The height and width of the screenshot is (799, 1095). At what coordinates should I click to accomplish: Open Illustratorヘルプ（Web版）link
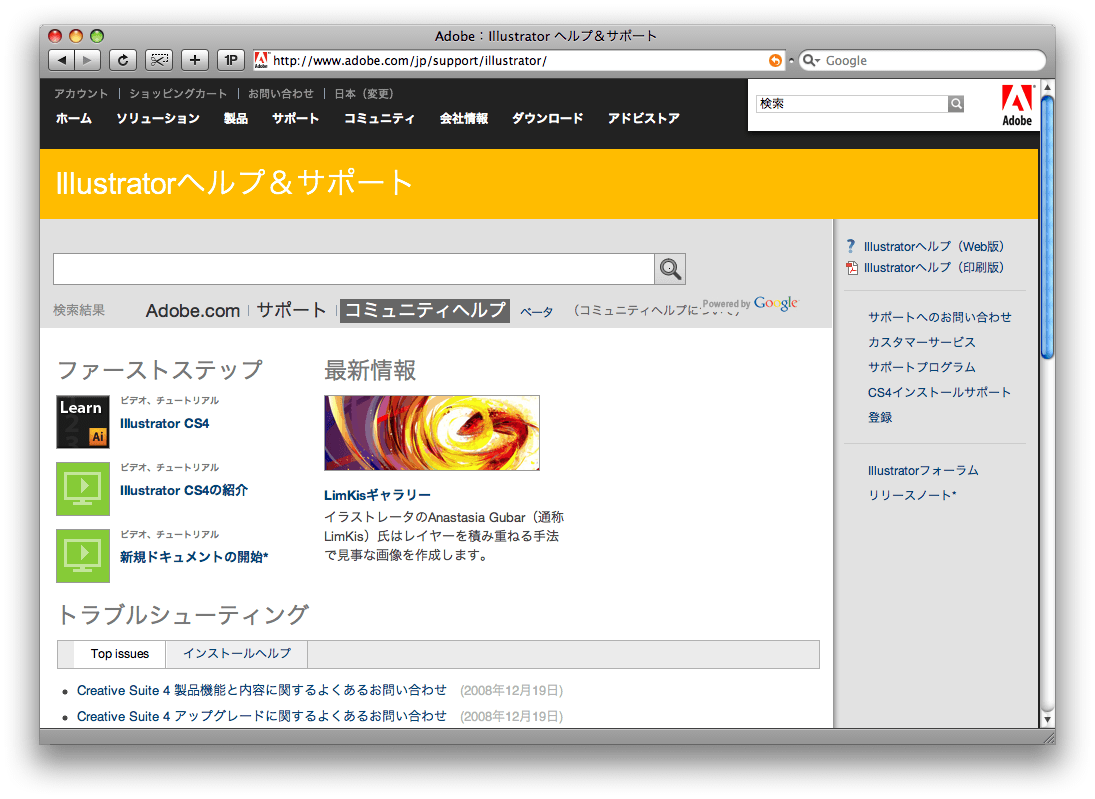(x=934, y=247)
